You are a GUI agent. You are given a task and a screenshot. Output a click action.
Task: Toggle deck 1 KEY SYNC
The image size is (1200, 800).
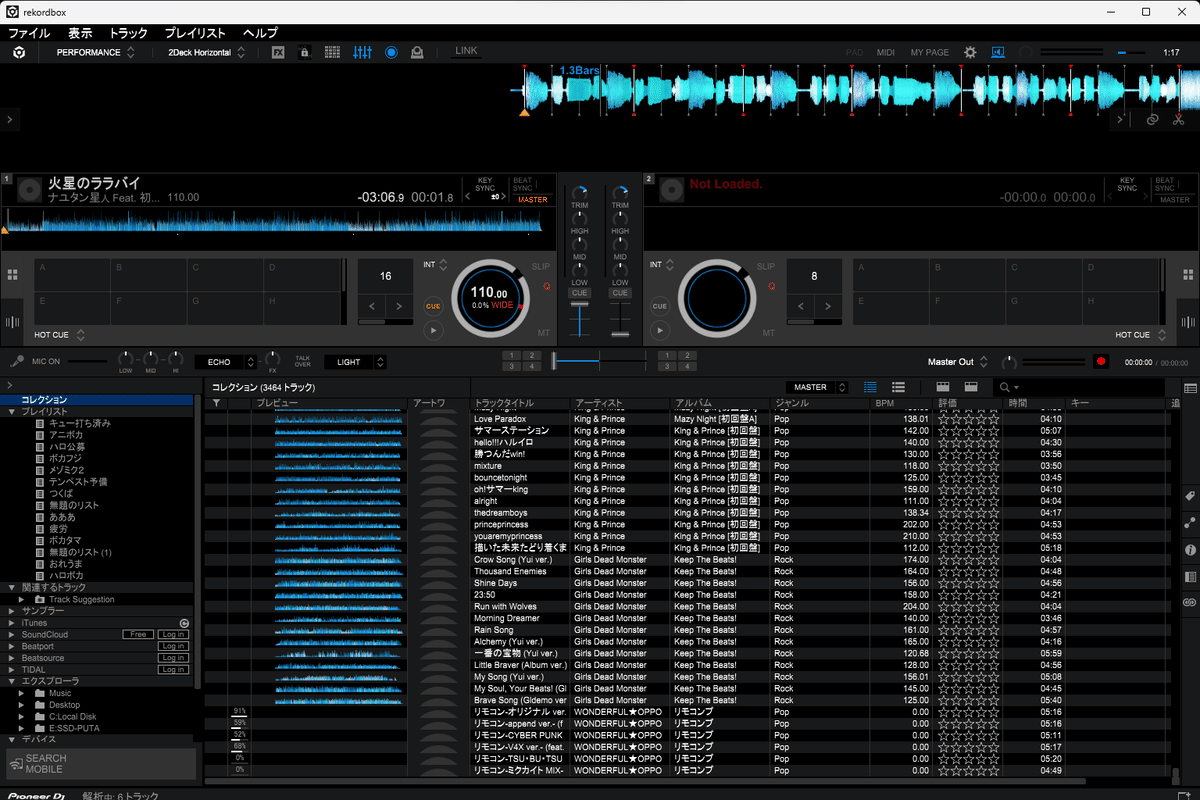[x=484, y=185]
